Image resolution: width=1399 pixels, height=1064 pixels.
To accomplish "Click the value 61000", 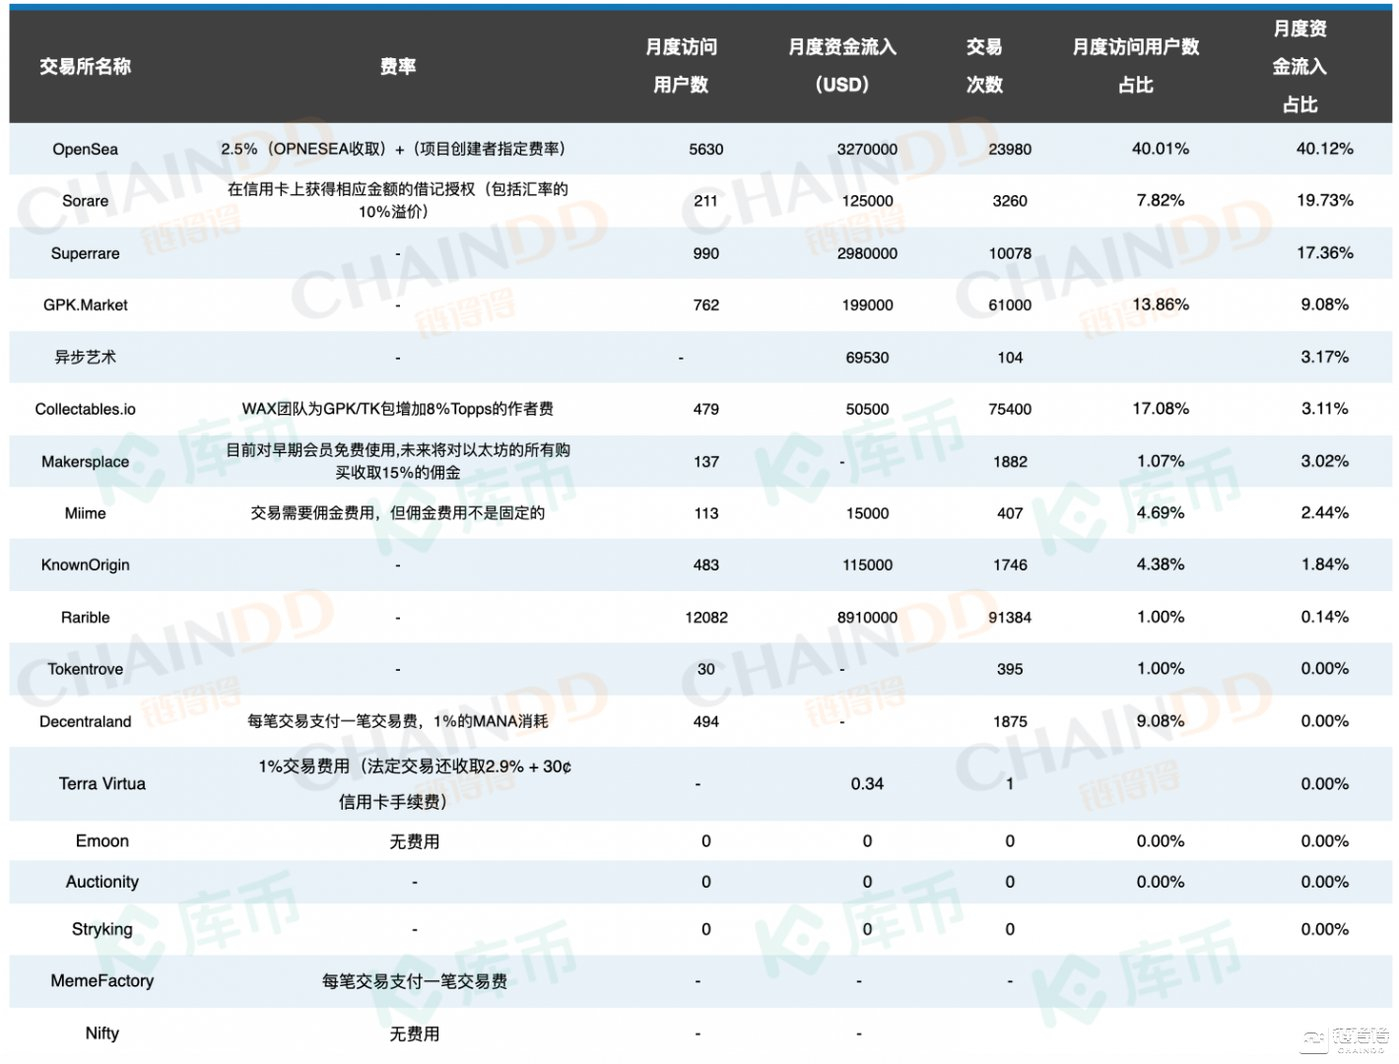I will (1010, 305).
